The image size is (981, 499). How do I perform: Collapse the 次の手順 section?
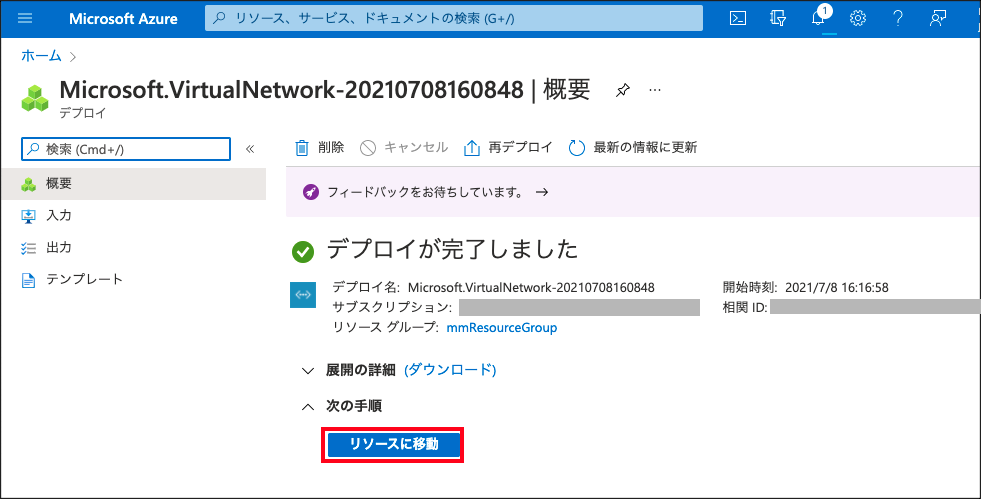(307, 407)
